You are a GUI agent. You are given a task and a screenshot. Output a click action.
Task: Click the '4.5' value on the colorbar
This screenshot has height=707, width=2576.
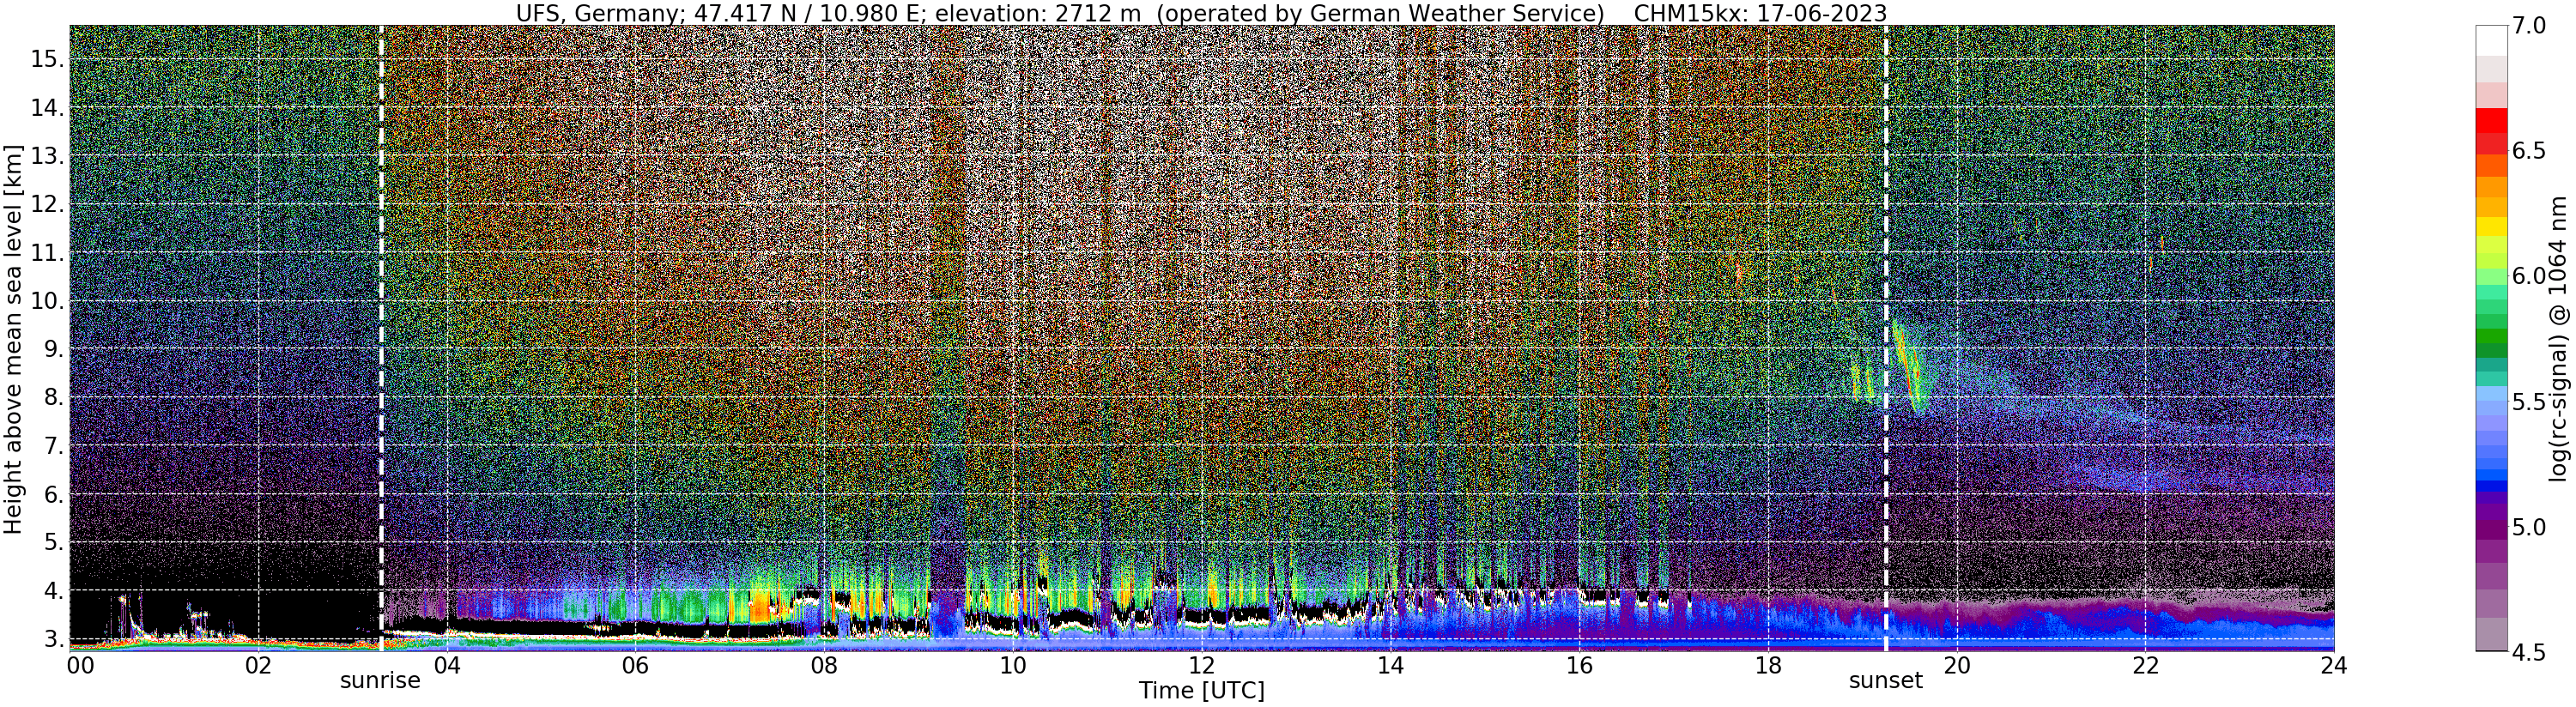click(2530, 652)
